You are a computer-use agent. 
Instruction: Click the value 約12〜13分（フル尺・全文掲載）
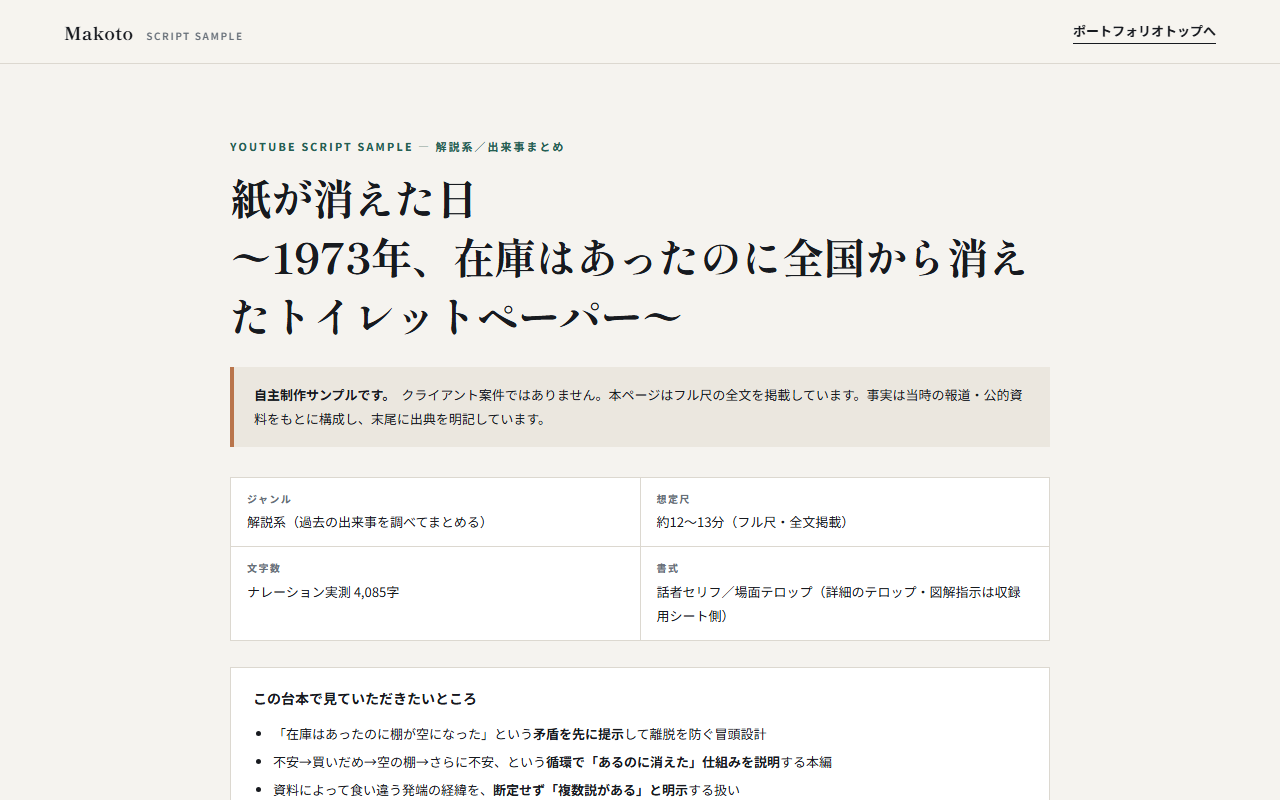(x=752, y=522)
